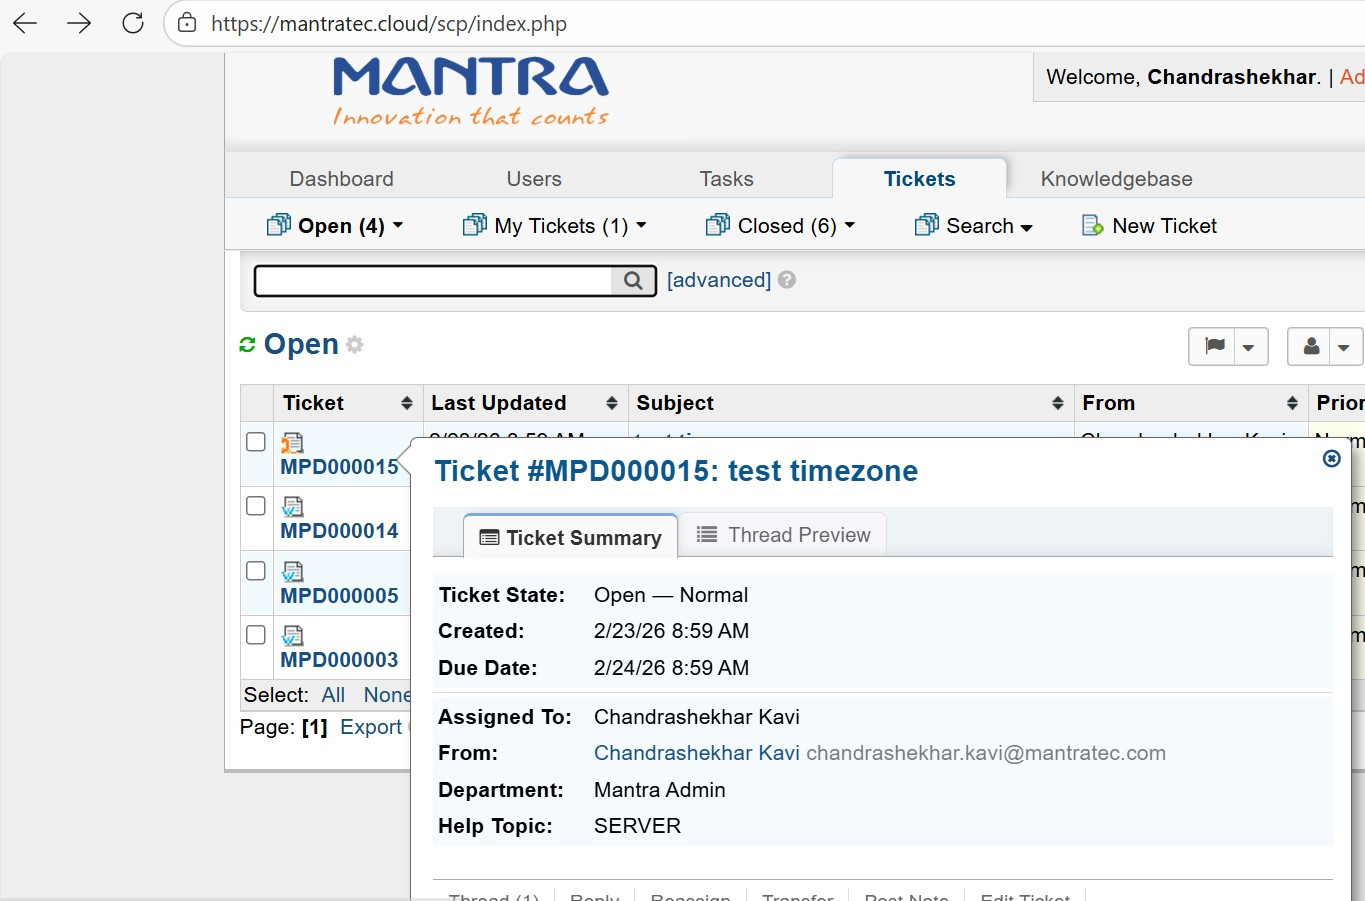
Task: Open the Knowledgebase tab
Action: (1116, 179)
